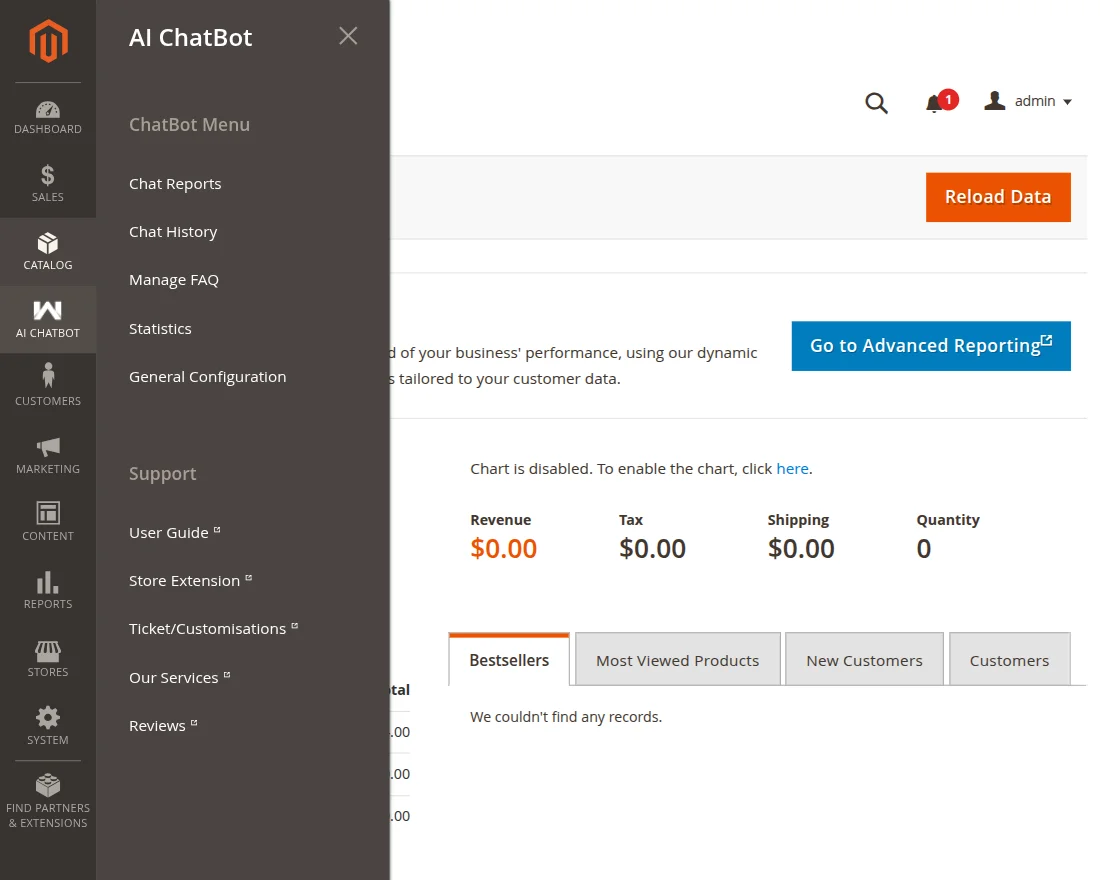Switch to New Customers tab

864,660
